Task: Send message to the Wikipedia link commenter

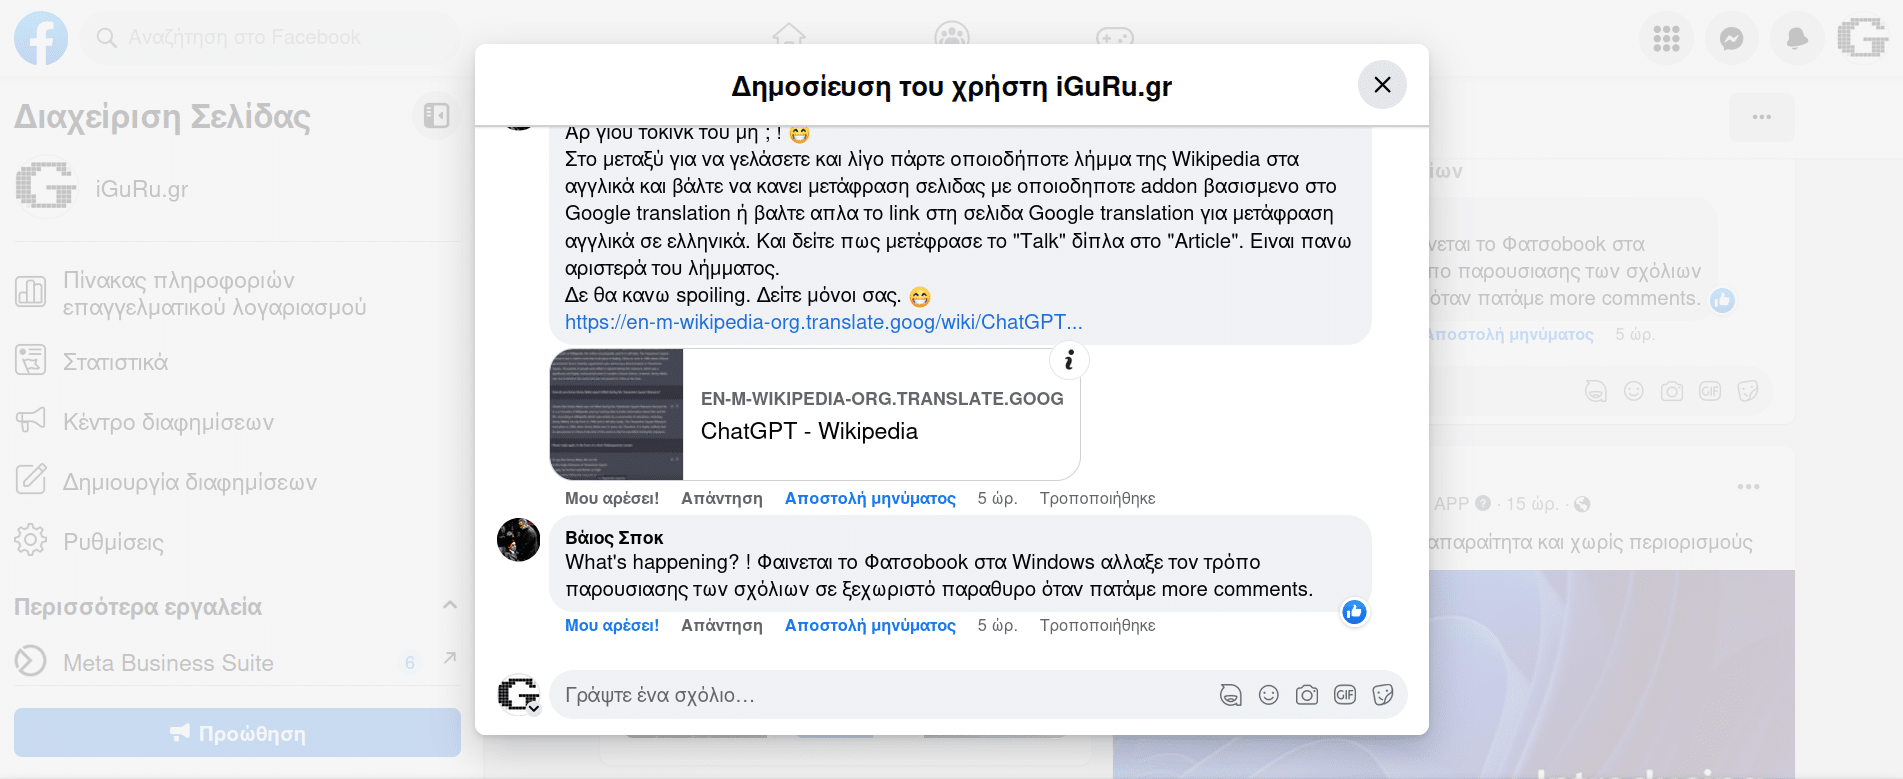Action: 870,498
